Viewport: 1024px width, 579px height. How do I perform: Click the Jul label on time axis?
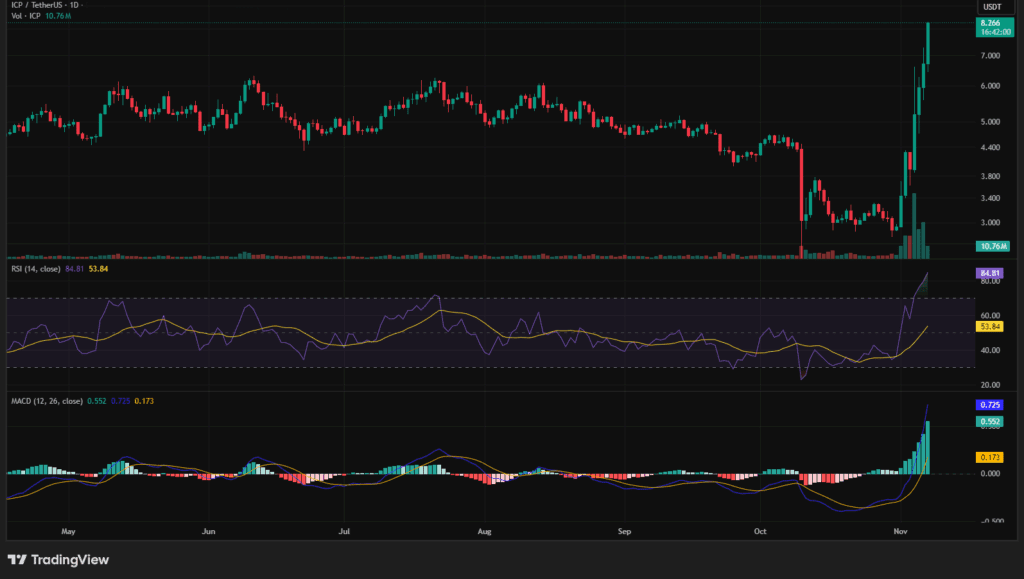pos(344,532)
